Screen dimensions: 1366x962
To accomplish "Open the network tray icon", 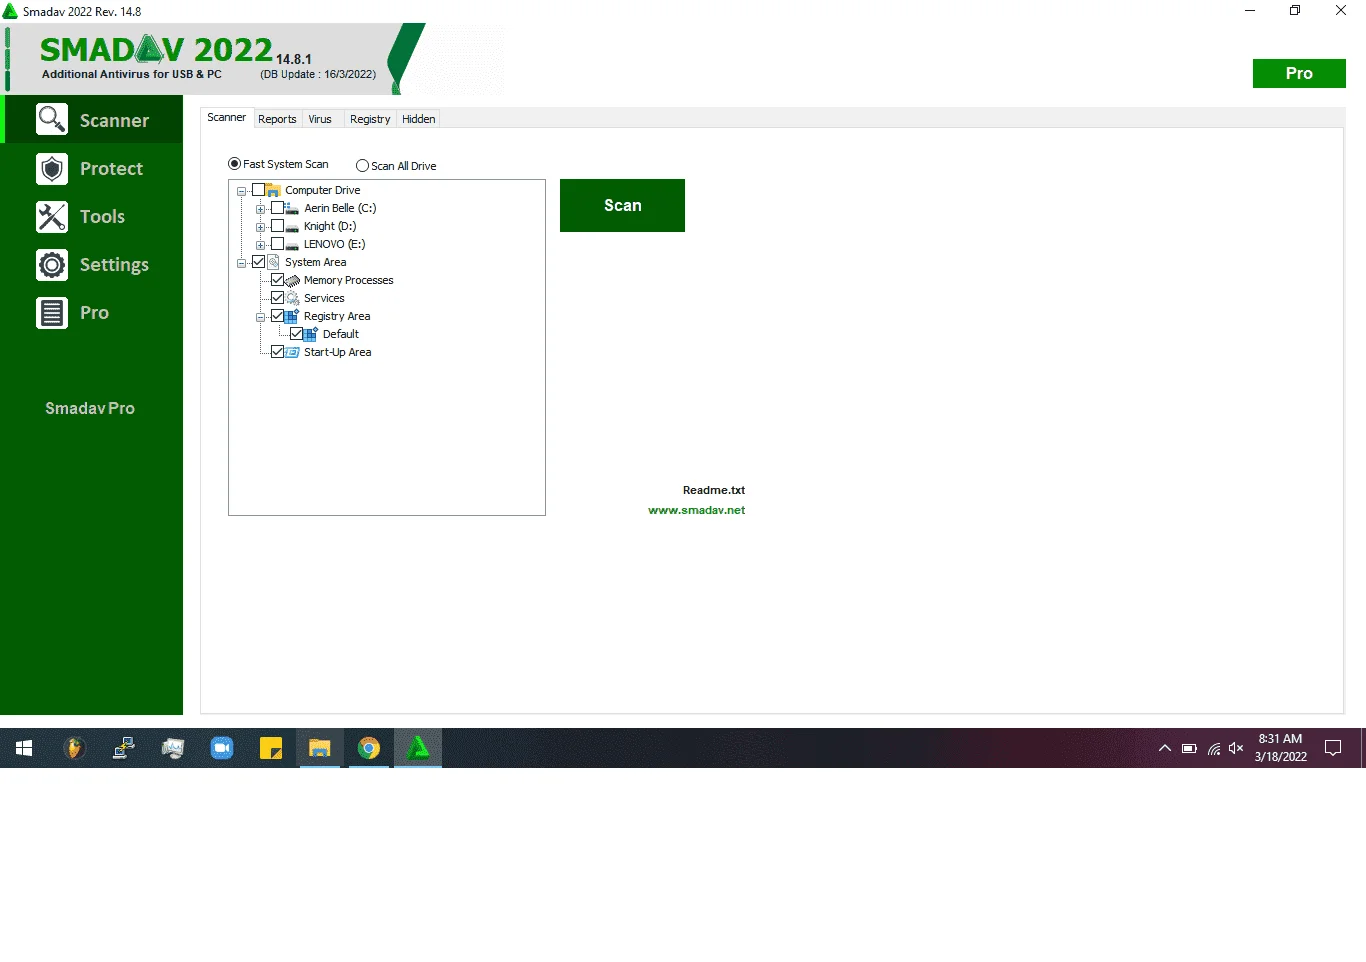I will pos(1213,748).
